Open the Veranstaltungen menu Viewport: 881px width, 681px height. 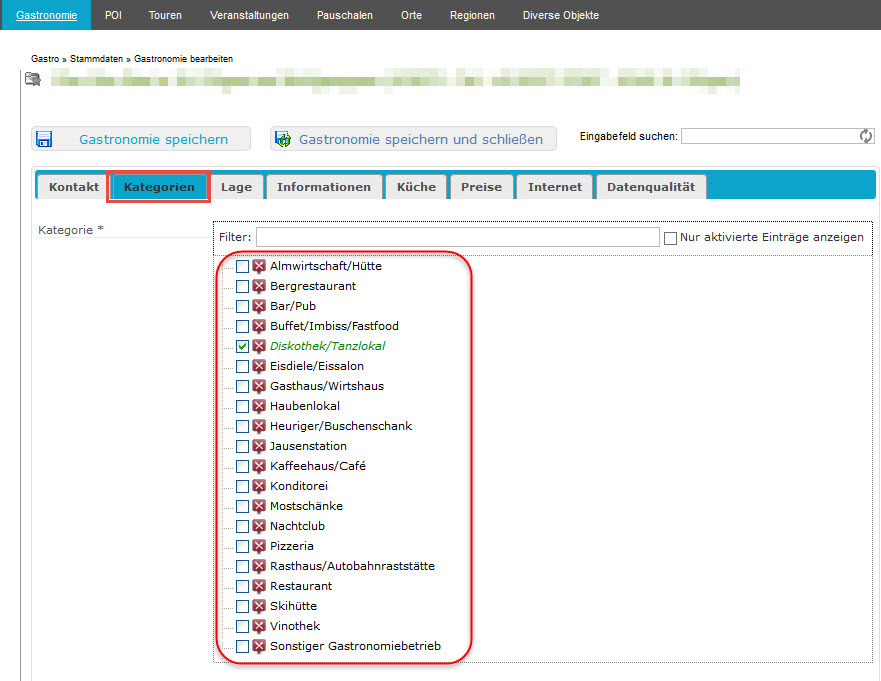tap(249, 15)
